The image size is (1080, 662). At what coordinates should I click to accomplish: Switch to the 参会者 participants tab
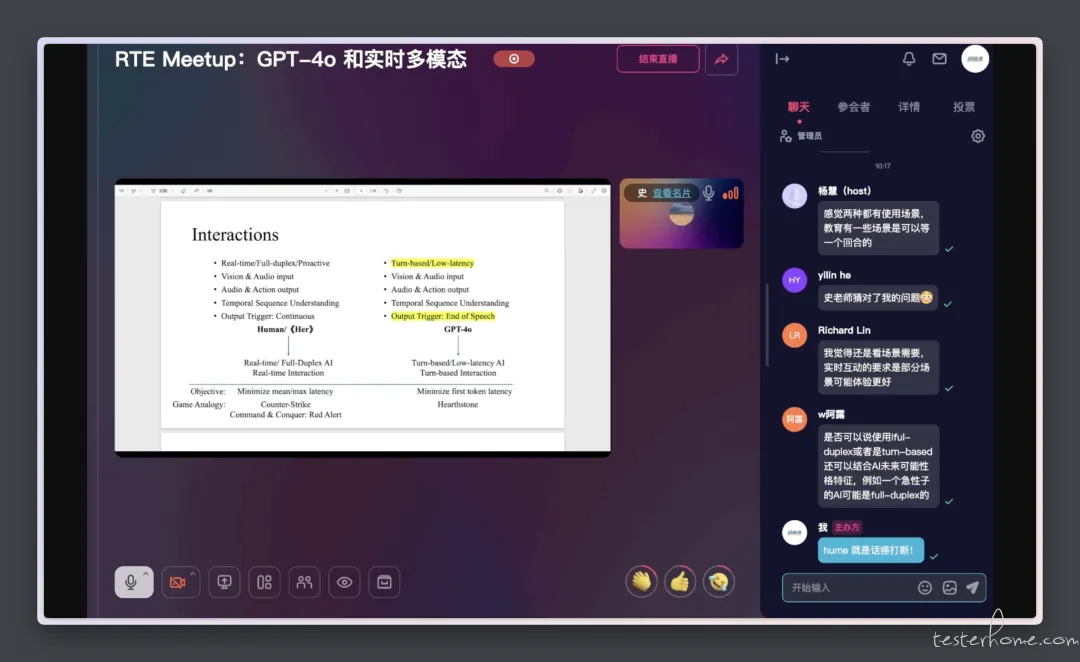(853, 107)
